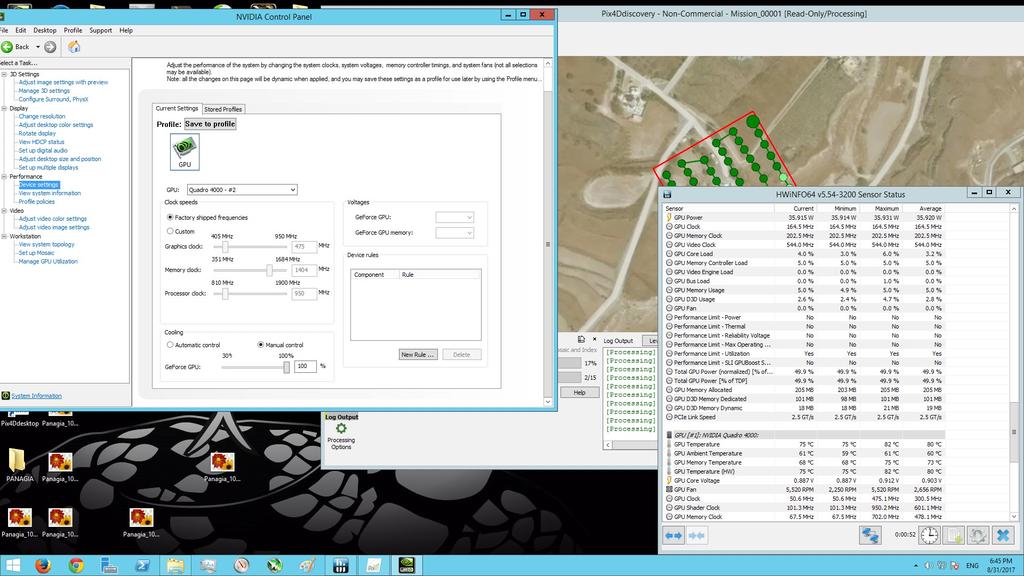1024x576 pixels.
Task: Open File Explorer from the taskbar
Action: click(175, 566)
